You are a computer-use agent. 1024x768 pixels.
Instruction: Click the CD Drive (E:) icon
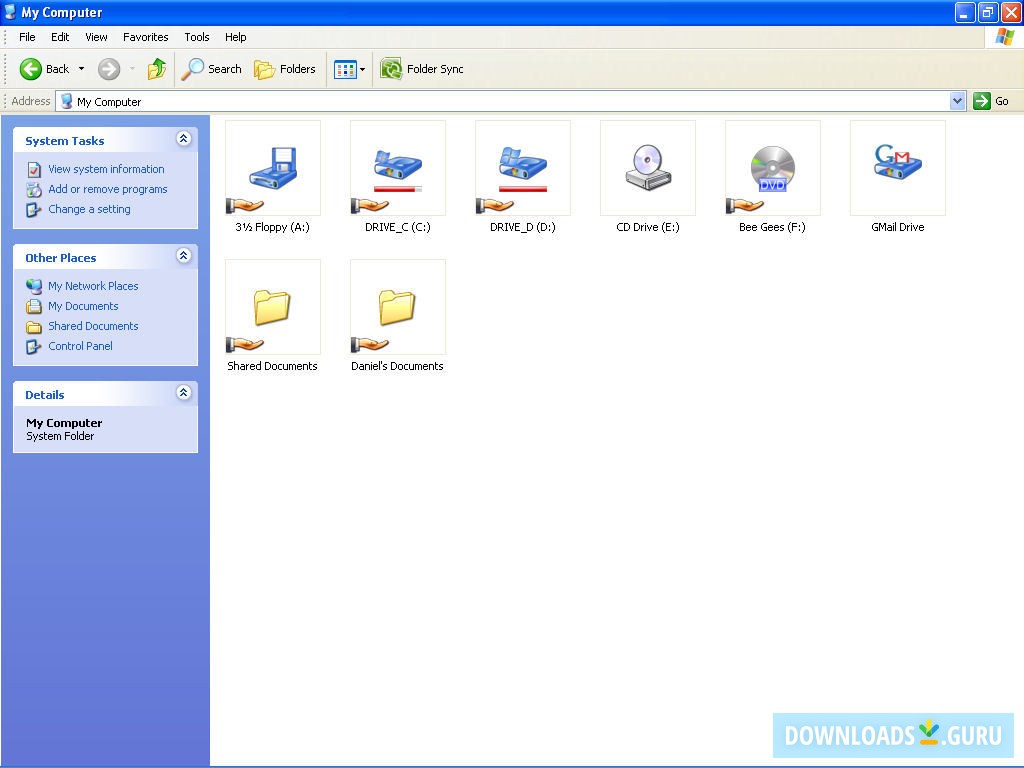647,168
